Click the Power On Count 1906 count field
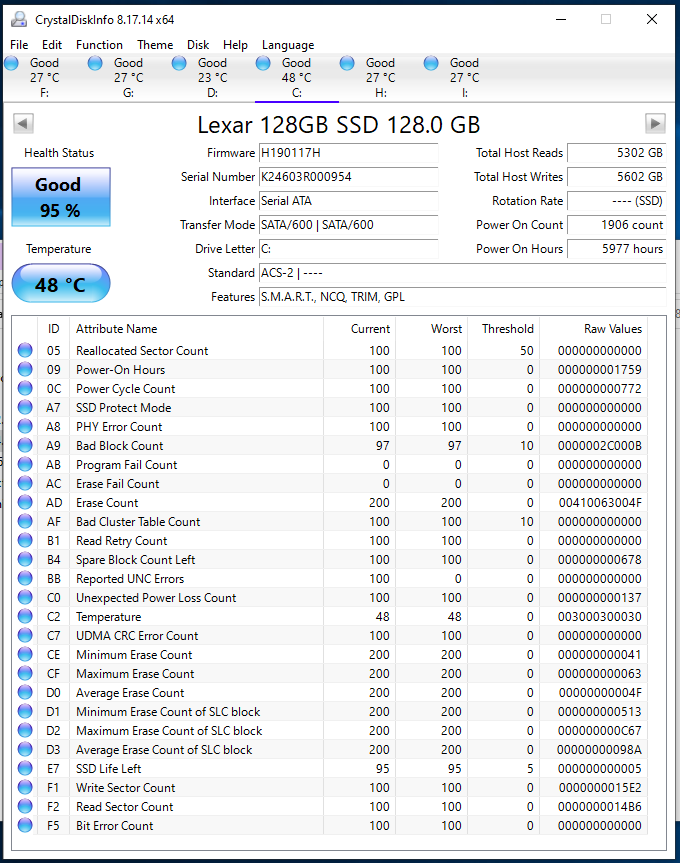The width and height of the screenshot is (680, 863). pyautogui.click(x=617, y=225)
